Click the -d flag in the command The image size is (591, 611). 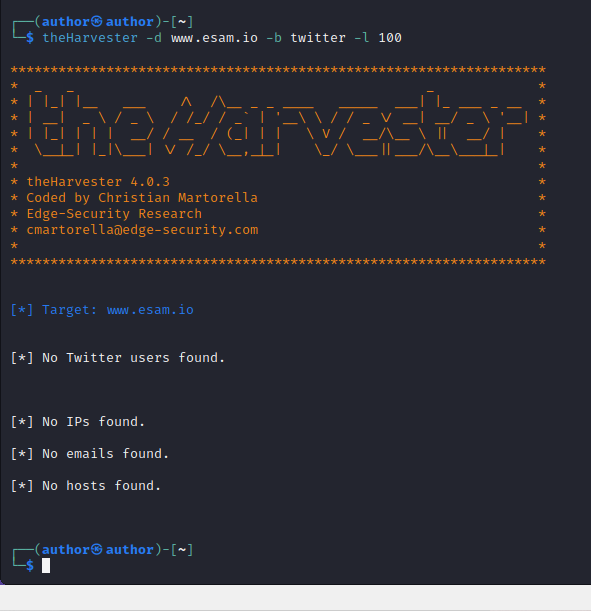coord(154,38)
